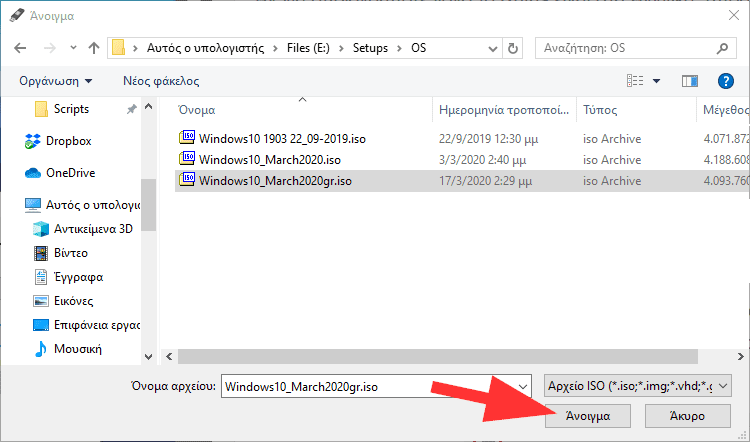Open the Οργάνωση menu
The image size is (750, 442).
coord(55,81)
